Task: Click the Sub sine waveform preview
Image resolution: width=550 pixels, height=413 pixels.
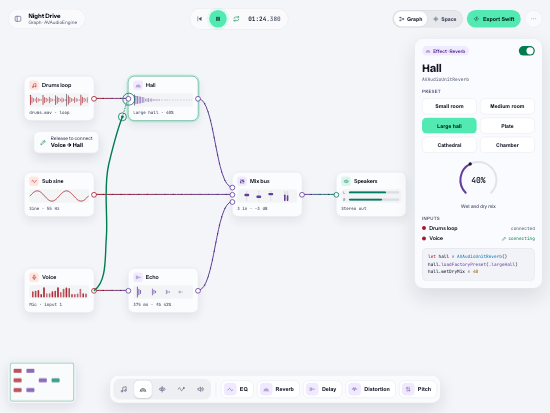Action: coord(59,196)
